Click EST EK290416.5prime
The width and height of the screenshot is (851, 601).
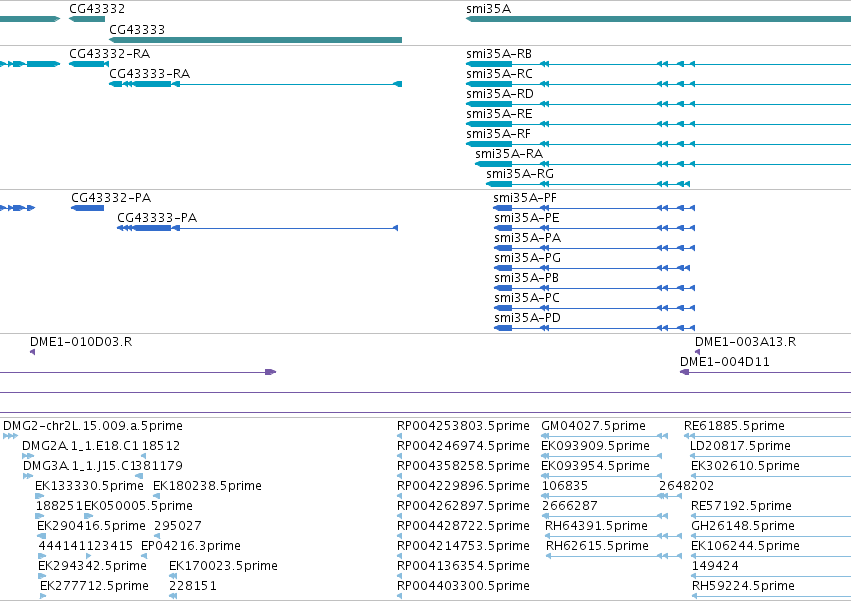pyautogui.click(x=91, y=526)
